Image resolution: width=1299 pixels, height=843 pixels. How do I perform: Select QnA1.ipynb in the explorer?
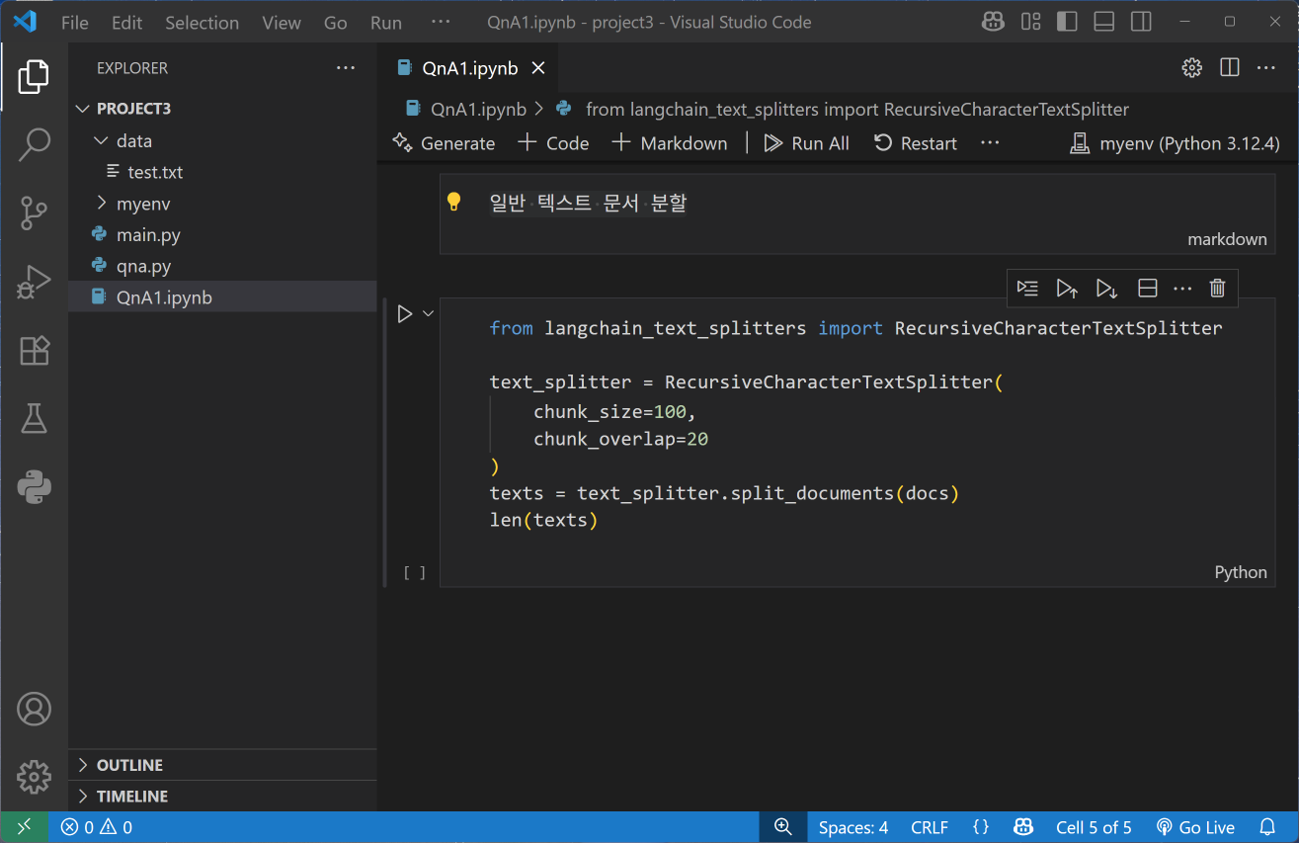click(x=223, y=297)
